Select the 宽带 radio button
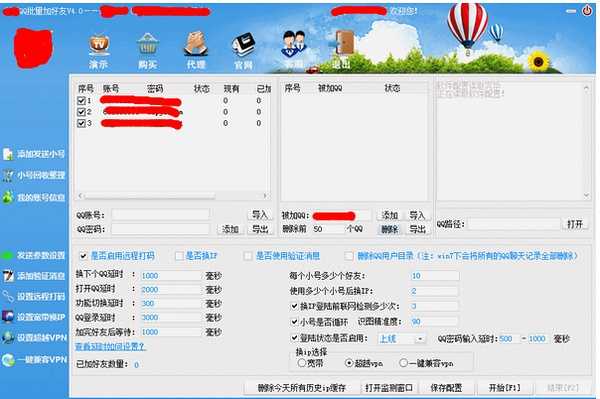Image resolution: width=600 pixels, height=399 pixels. [302, 363]
